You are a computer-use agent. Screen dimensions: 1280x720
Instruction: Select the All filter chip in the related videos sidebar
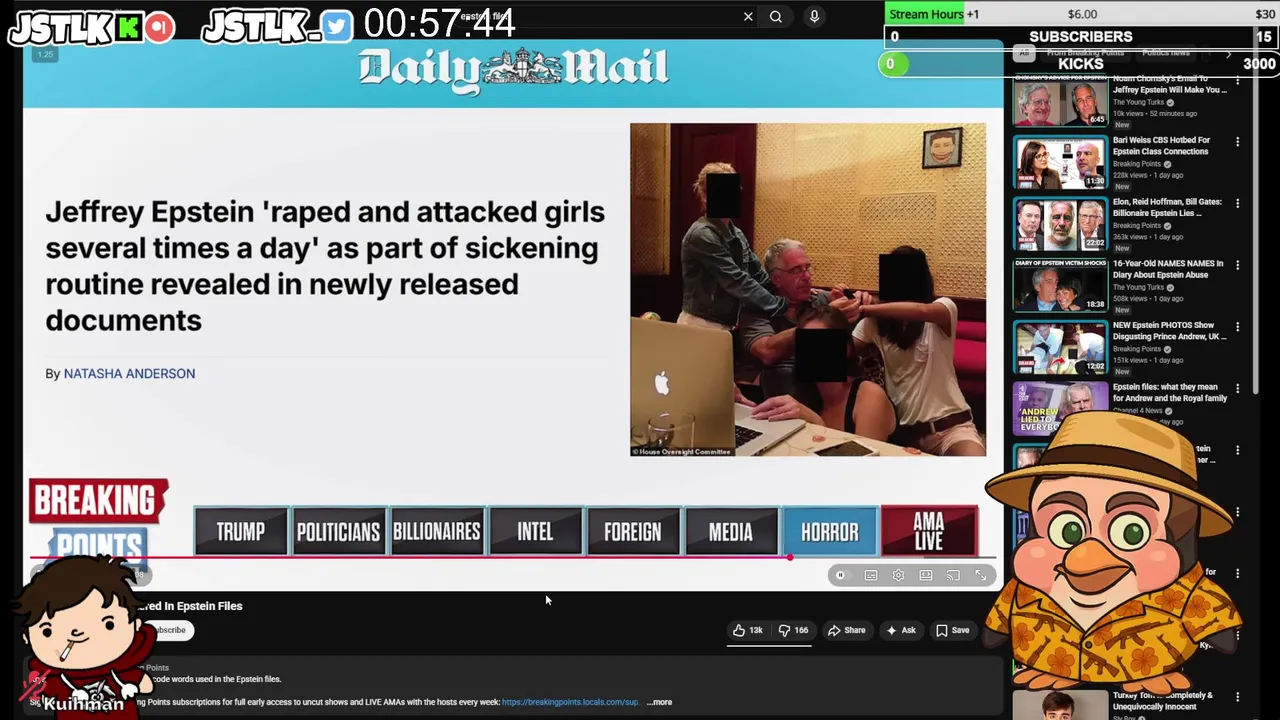point(1023,52)
